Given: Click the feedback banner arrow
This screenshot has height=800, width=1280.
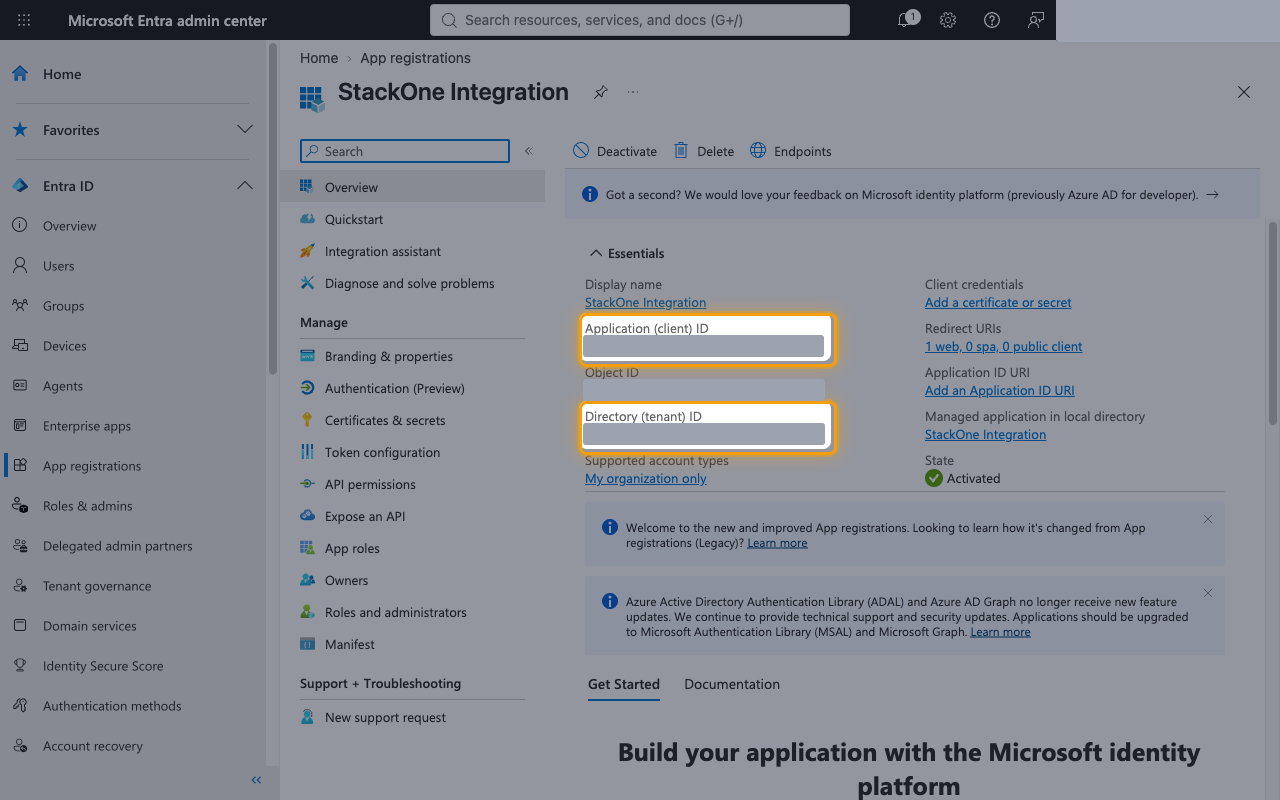Looking at the screenshot, I should coord(1212,194).
